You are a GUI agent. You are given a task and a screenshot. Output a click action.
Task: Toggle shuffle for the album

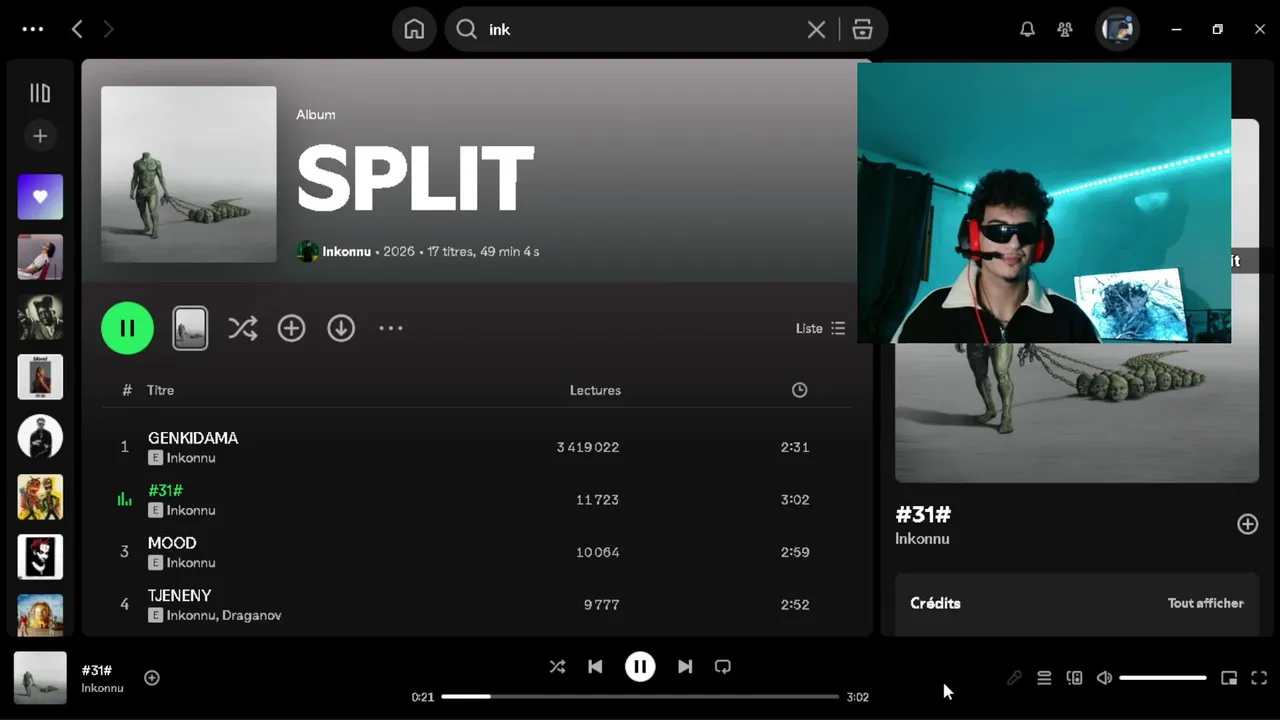click(242, 328)
